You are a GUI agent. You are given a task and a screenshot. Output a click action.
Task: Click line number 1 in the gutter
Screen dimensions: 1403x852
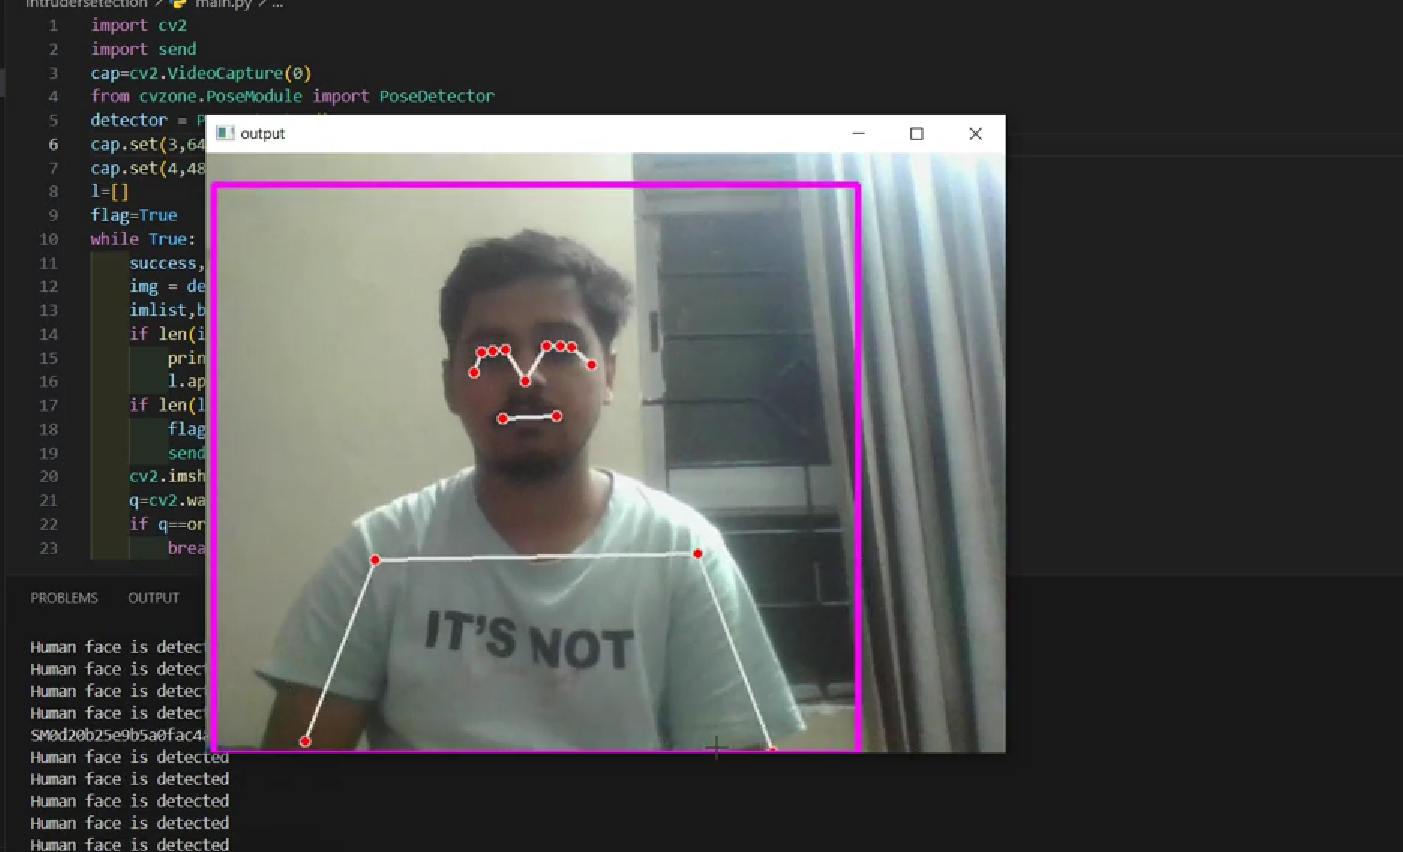53,25
